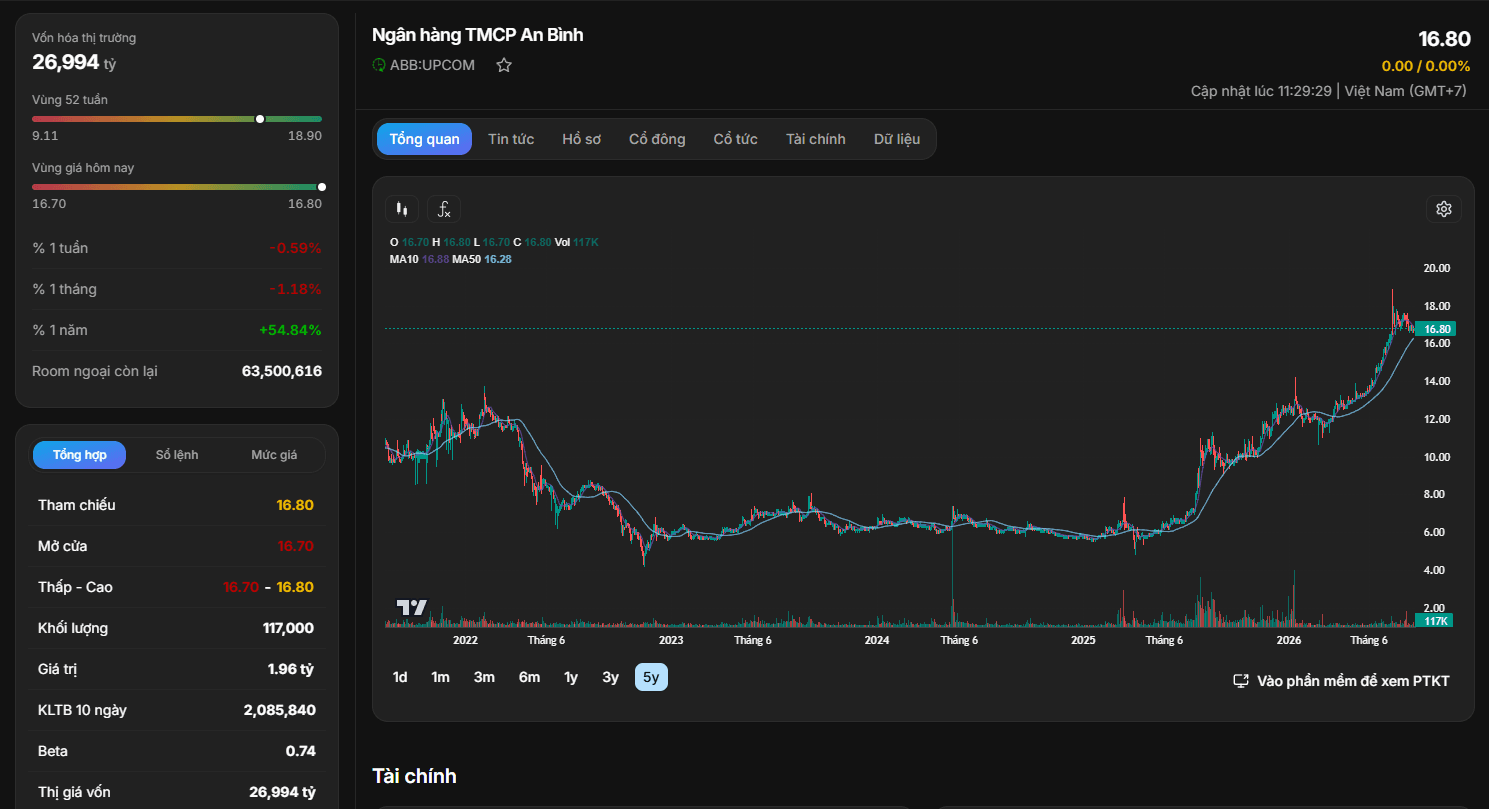Open the Hồ sơ tab
The height and width of the screenshot is (809, 1489).
(581, 139)
